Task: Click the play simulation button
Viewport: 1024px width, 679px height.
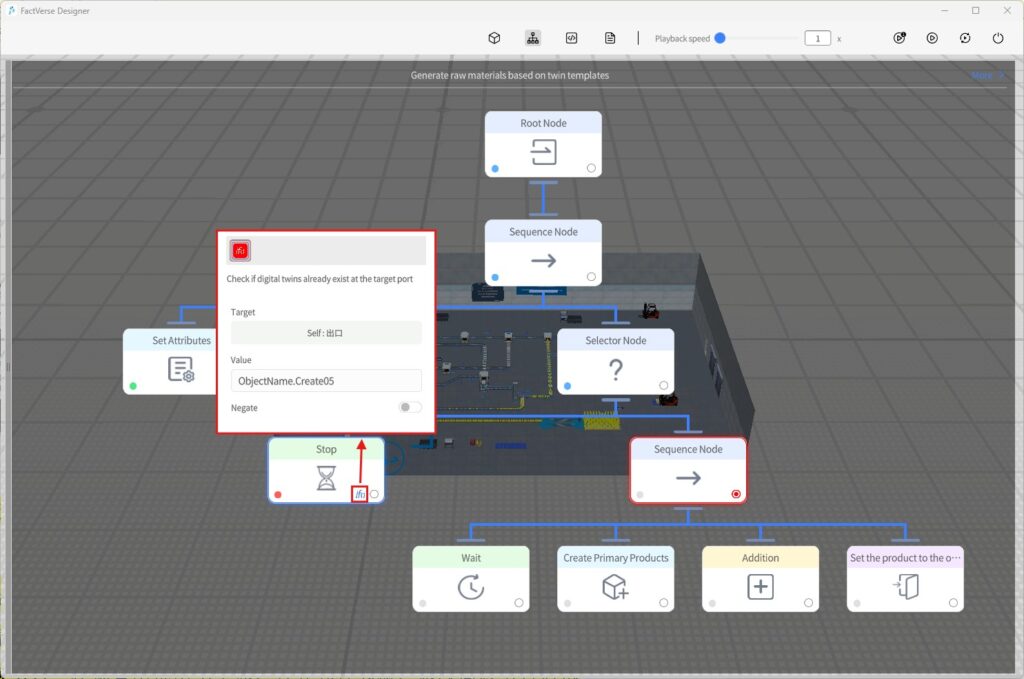Action: [x=932, y=38]
